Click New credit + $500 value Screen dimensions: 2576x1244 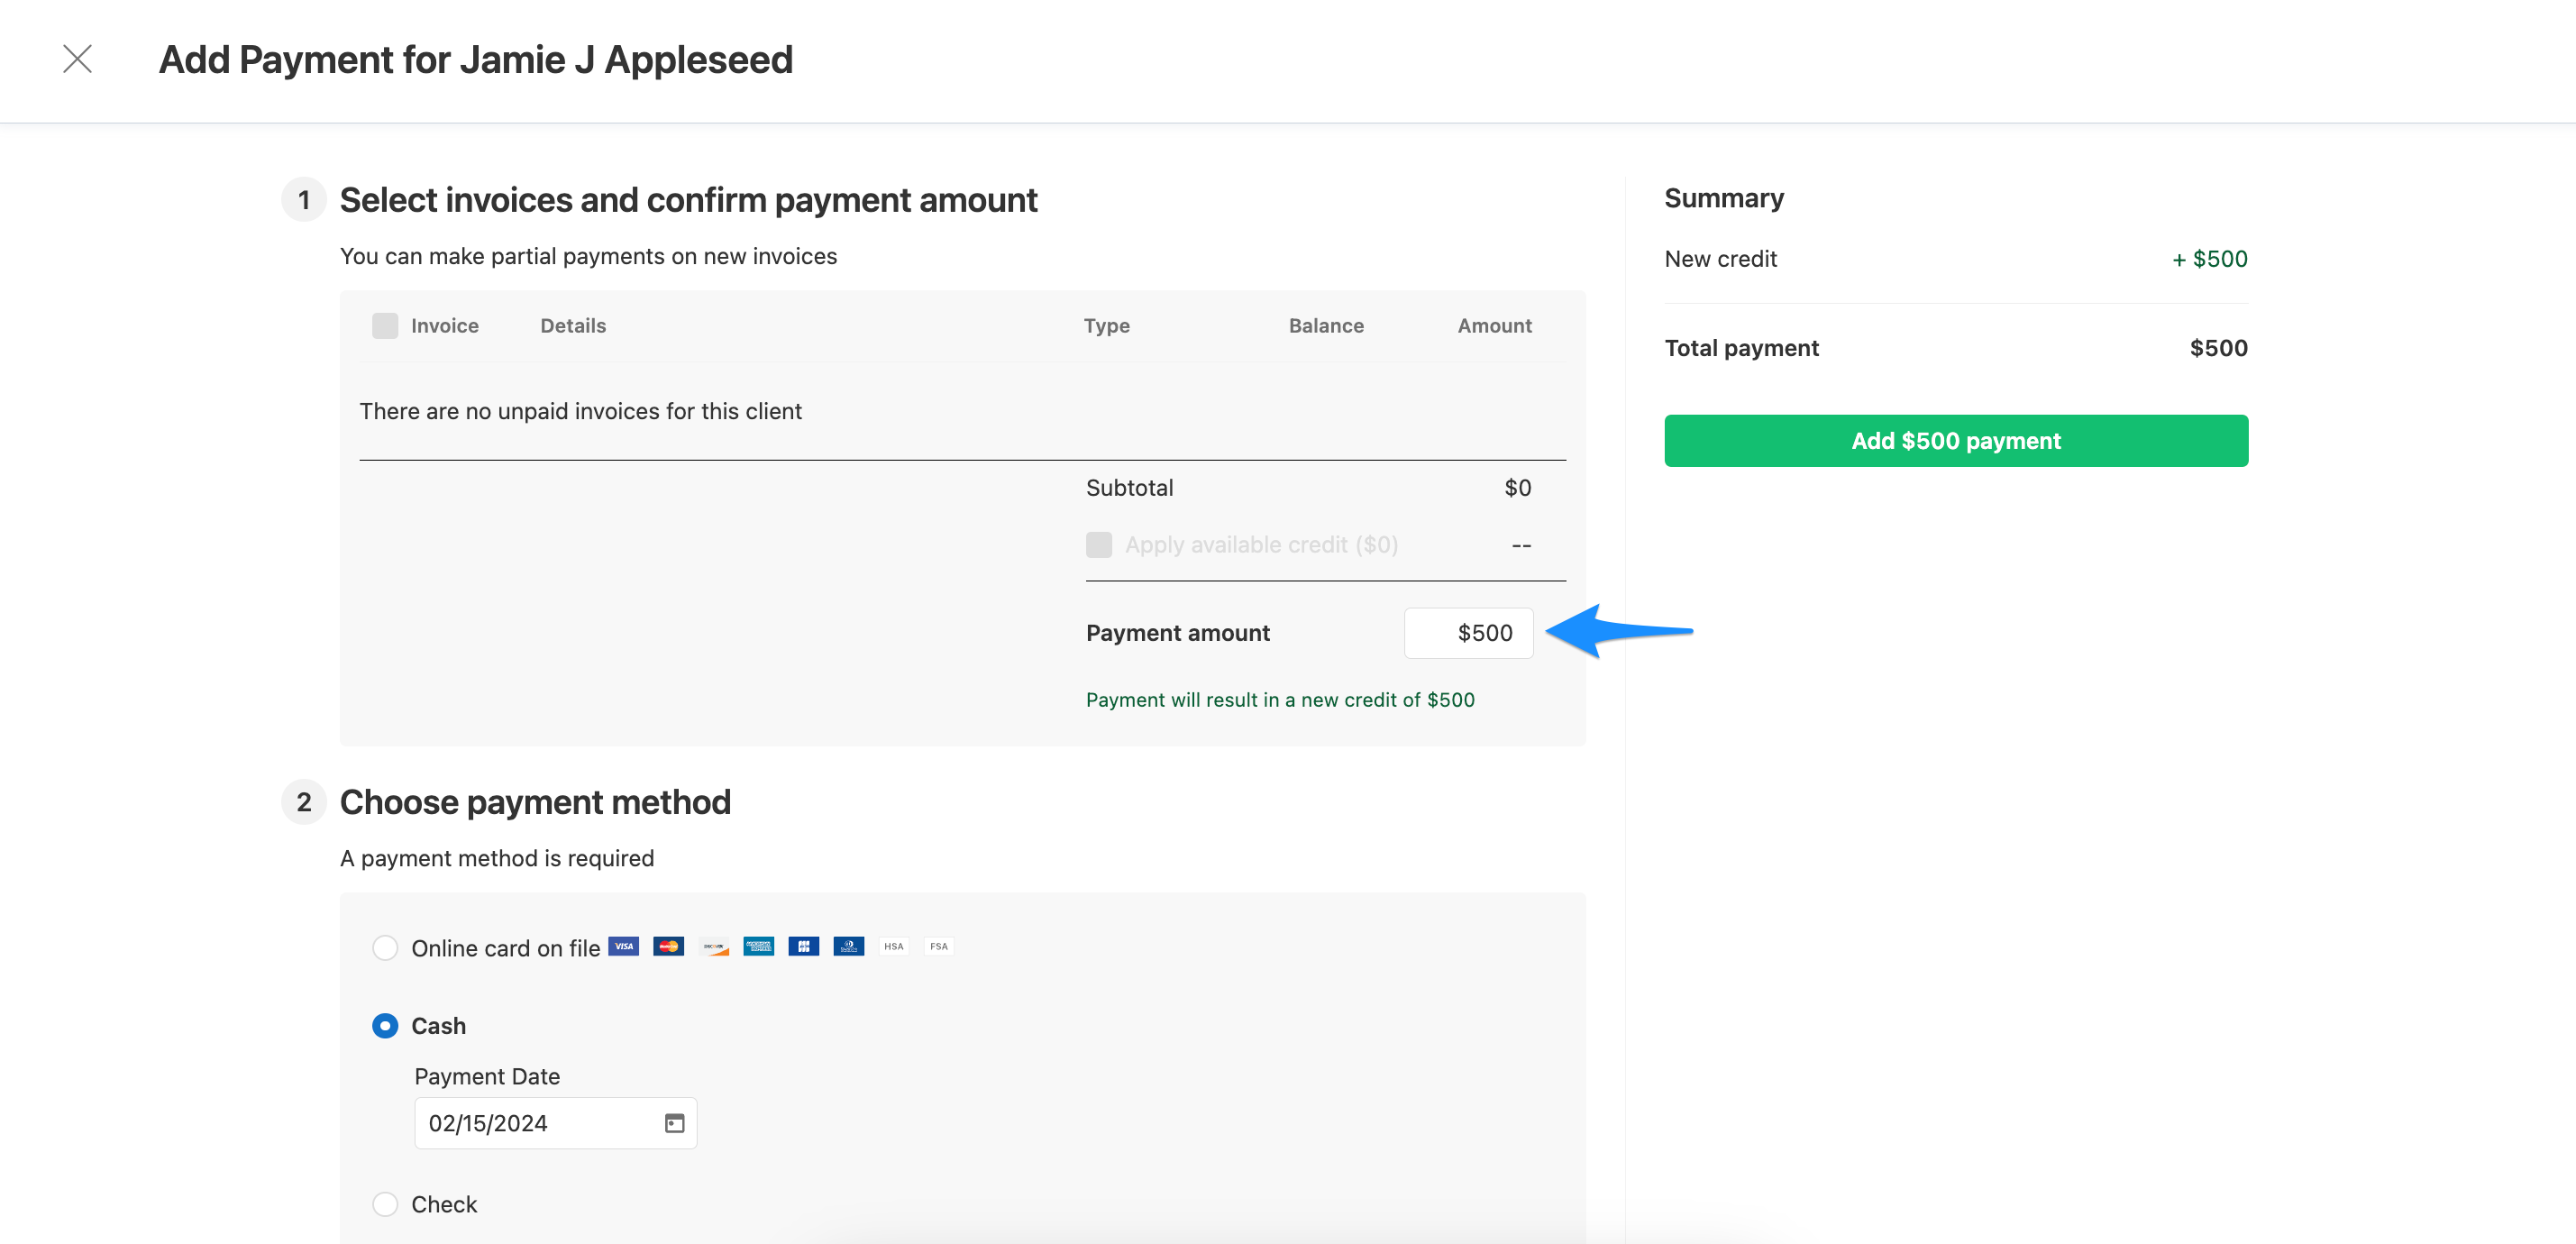[x=2210, y=259]
